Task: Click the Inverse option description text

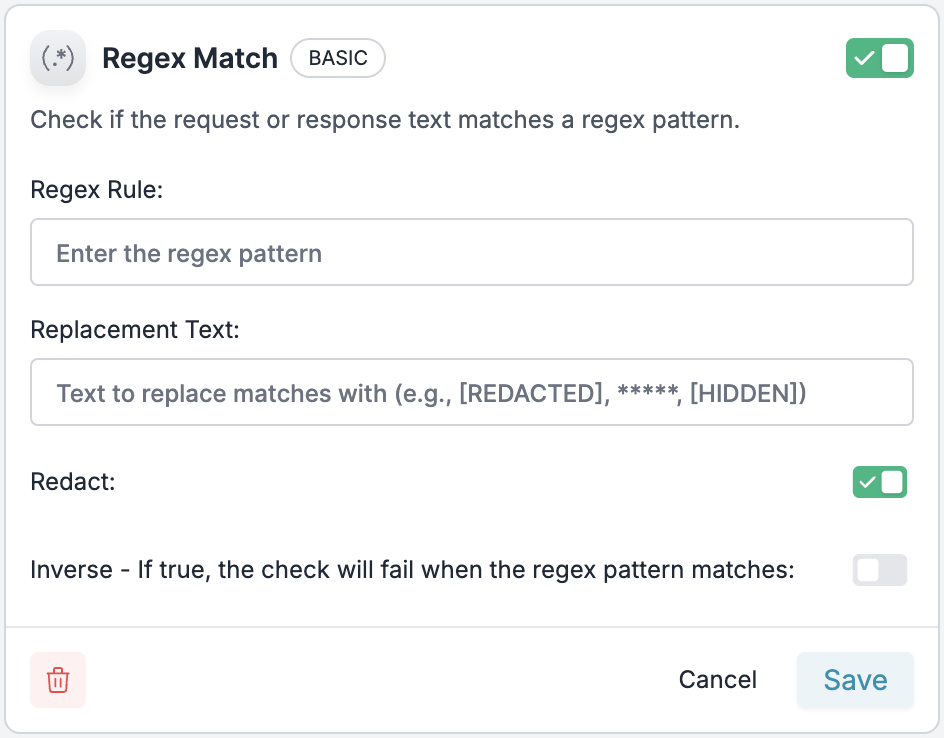Action: pos(412,570)
